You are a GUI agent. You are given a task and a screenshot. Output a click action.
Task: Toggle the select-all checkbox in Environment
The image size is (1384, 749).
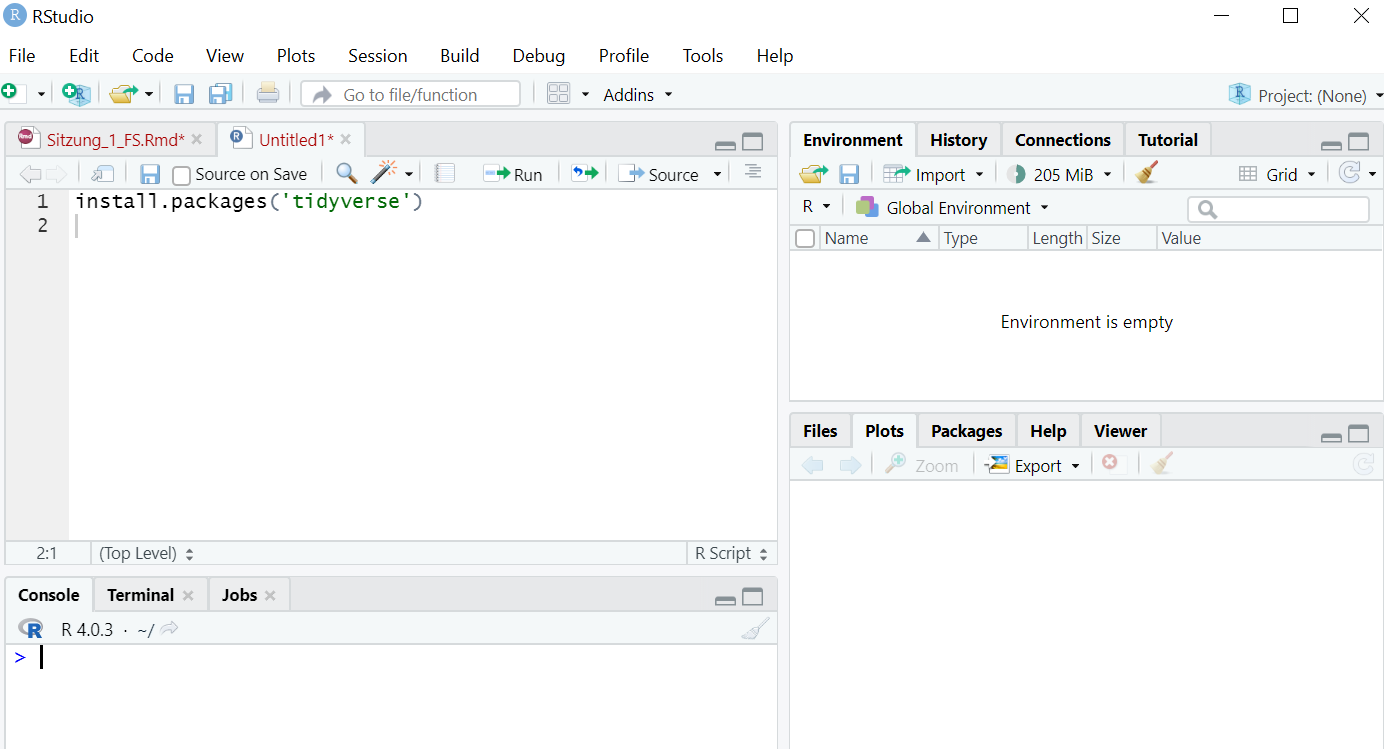tap(805, 238)
